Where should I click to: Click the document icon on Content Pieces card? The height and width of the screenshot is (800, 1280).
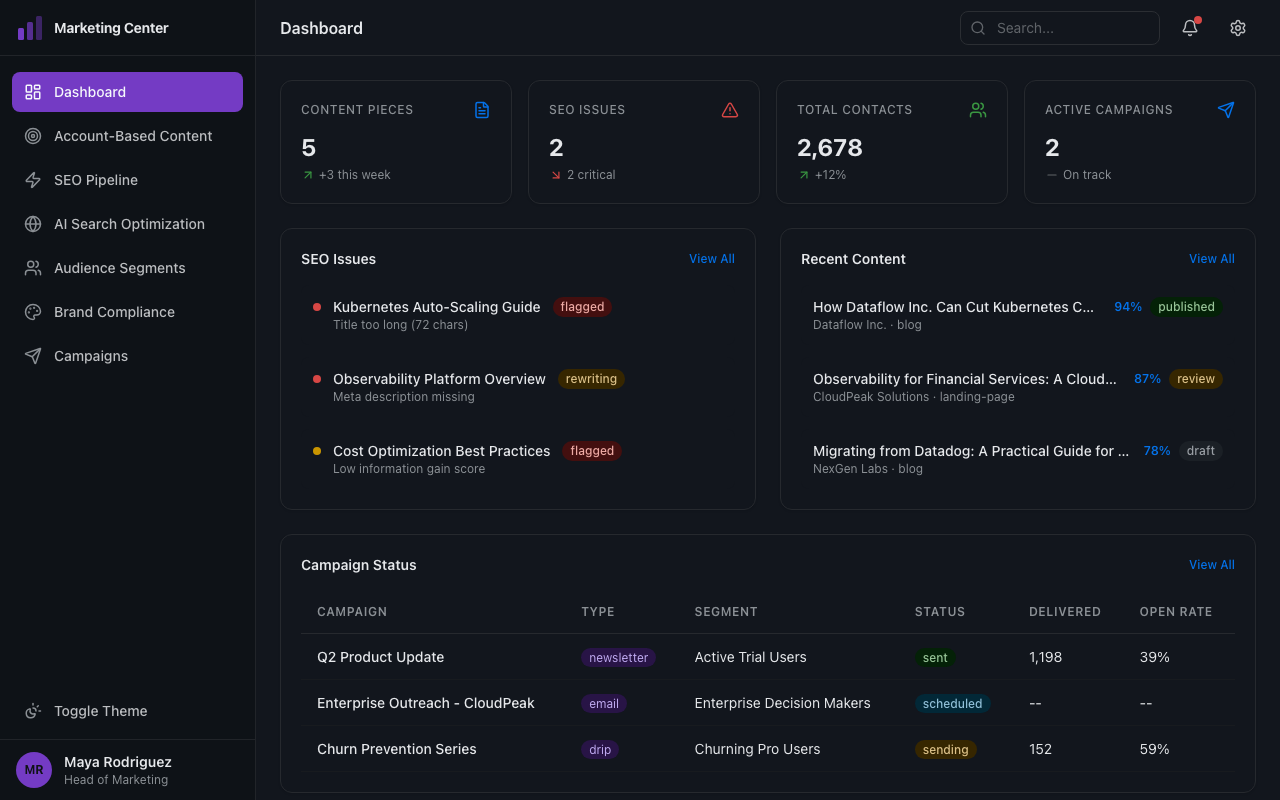coord(482,110)
